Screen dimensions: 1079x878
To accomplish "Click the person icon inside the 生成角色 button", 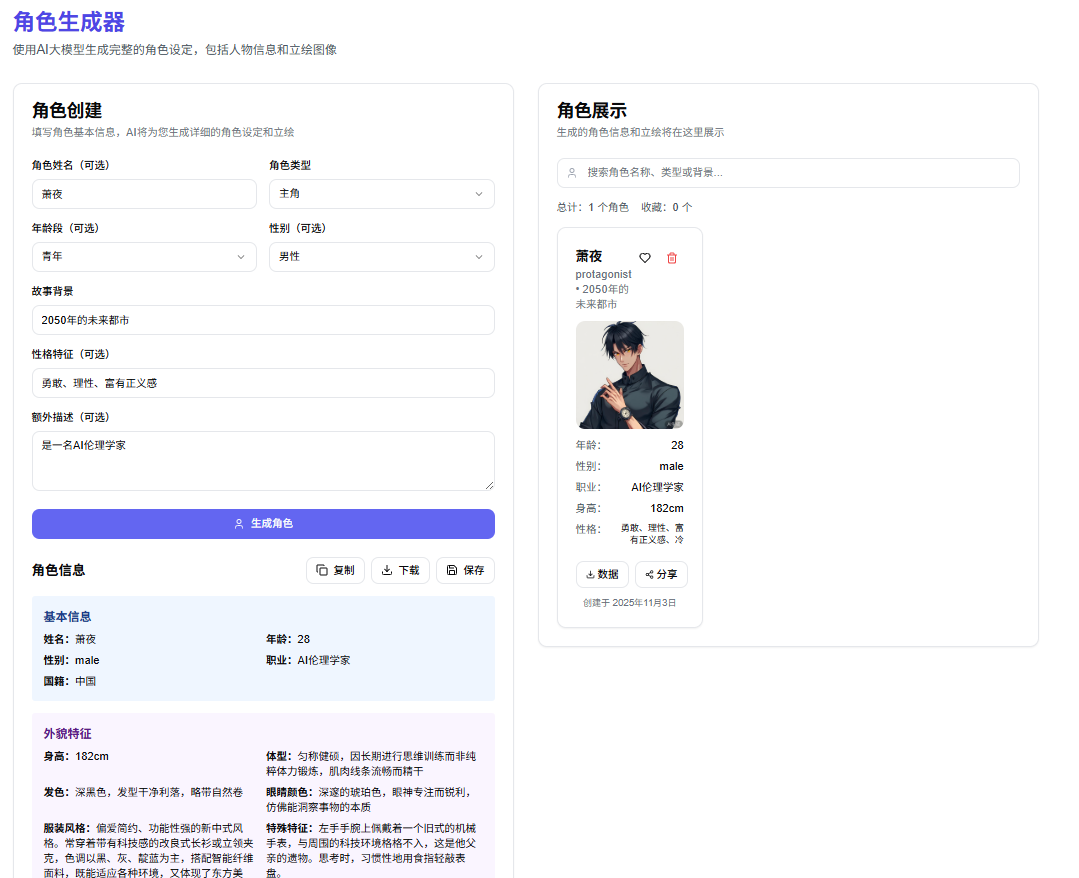I will pos(238,524).
